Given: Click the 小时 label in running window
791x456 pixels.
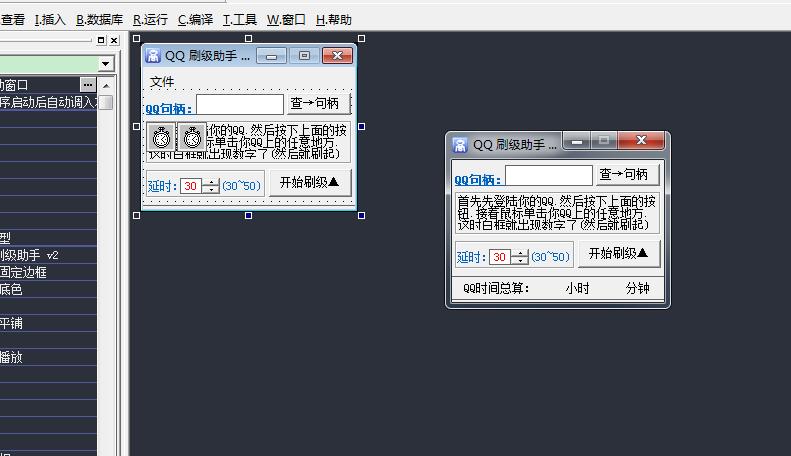Looking at the screenshot, I should (578, 289).
